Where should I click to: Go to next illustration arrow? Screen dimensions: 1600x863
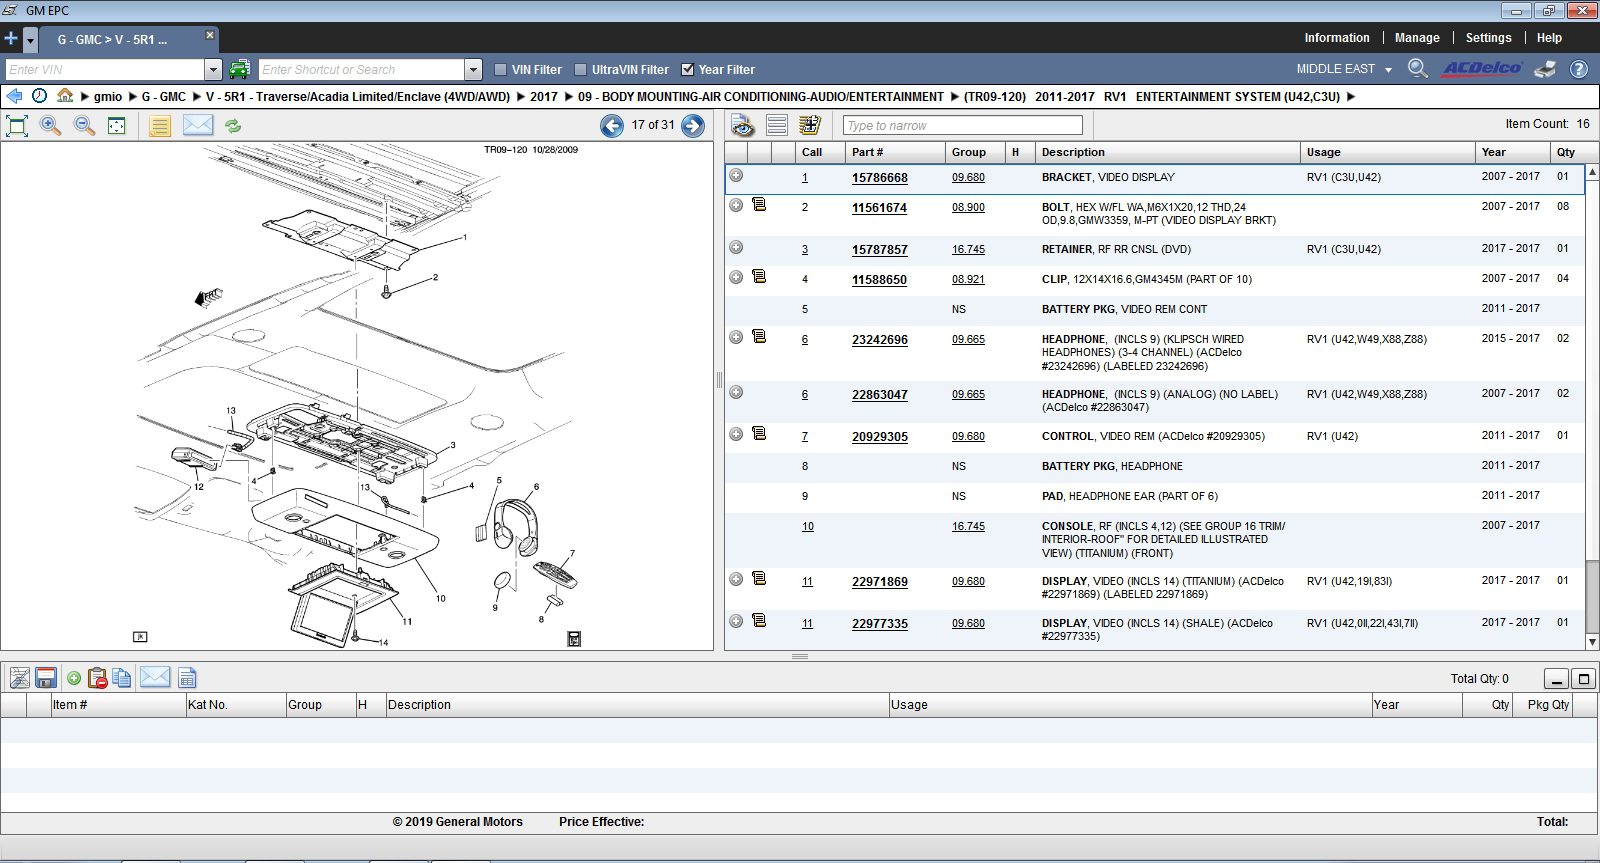coord(693,125)
